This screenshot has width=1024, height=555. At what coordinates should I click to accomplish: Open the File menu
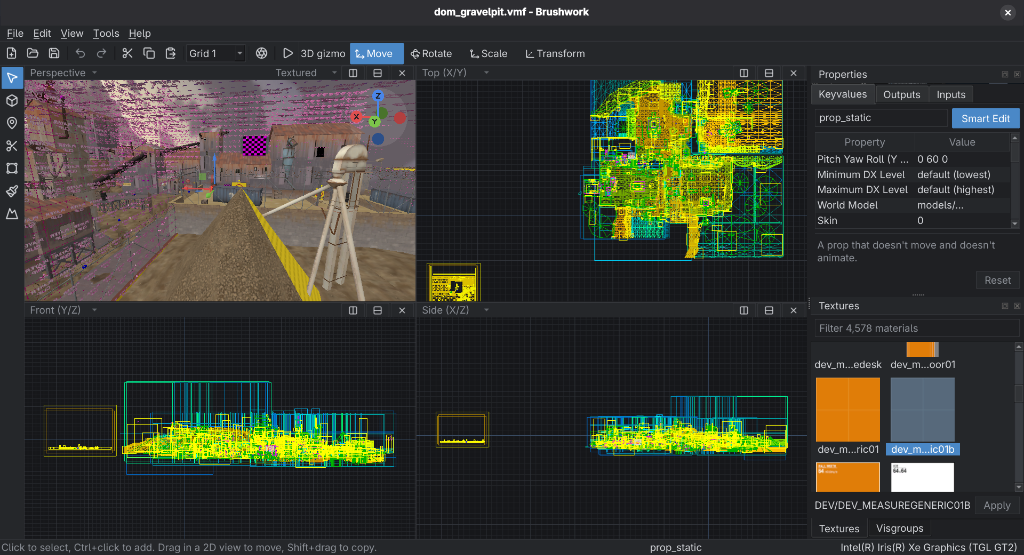(x=15, y=33)
